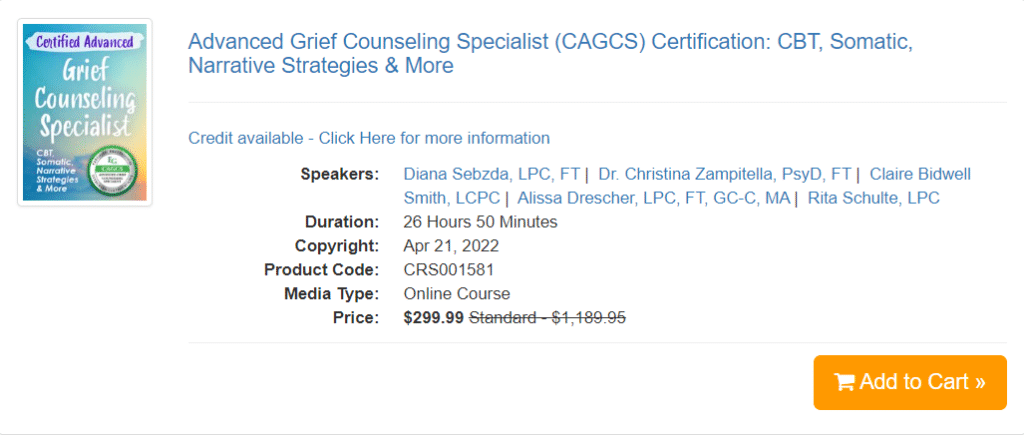The width and height of the screenshot is (1024, 435).
Task: Click the "Certified Advanced" banner on the cover
Action: point(85,41)
